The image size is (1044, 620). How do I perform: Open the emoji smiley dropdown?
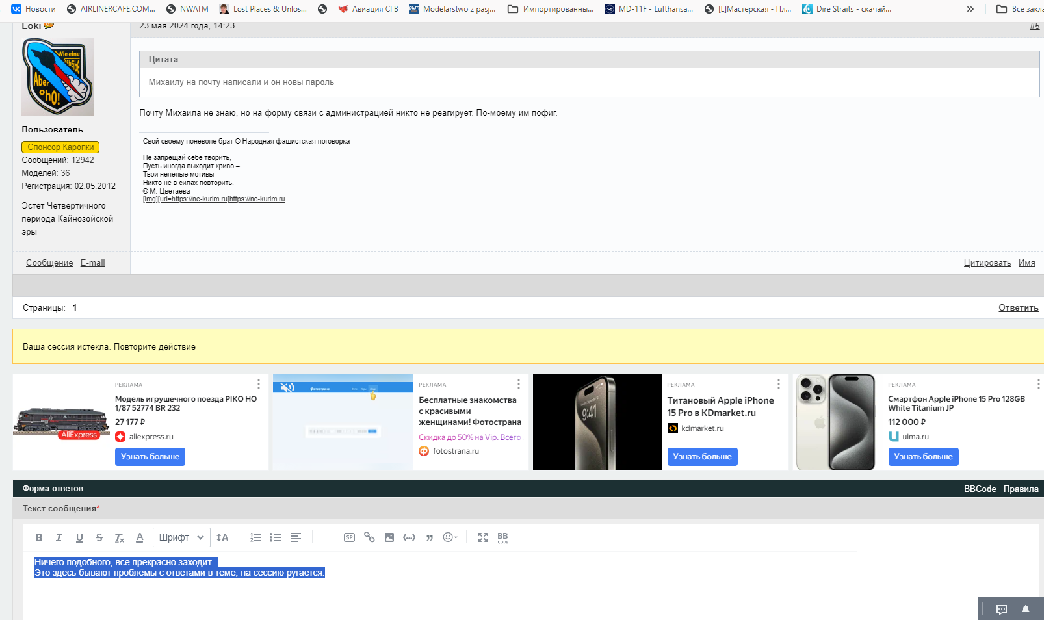(451, 538)
